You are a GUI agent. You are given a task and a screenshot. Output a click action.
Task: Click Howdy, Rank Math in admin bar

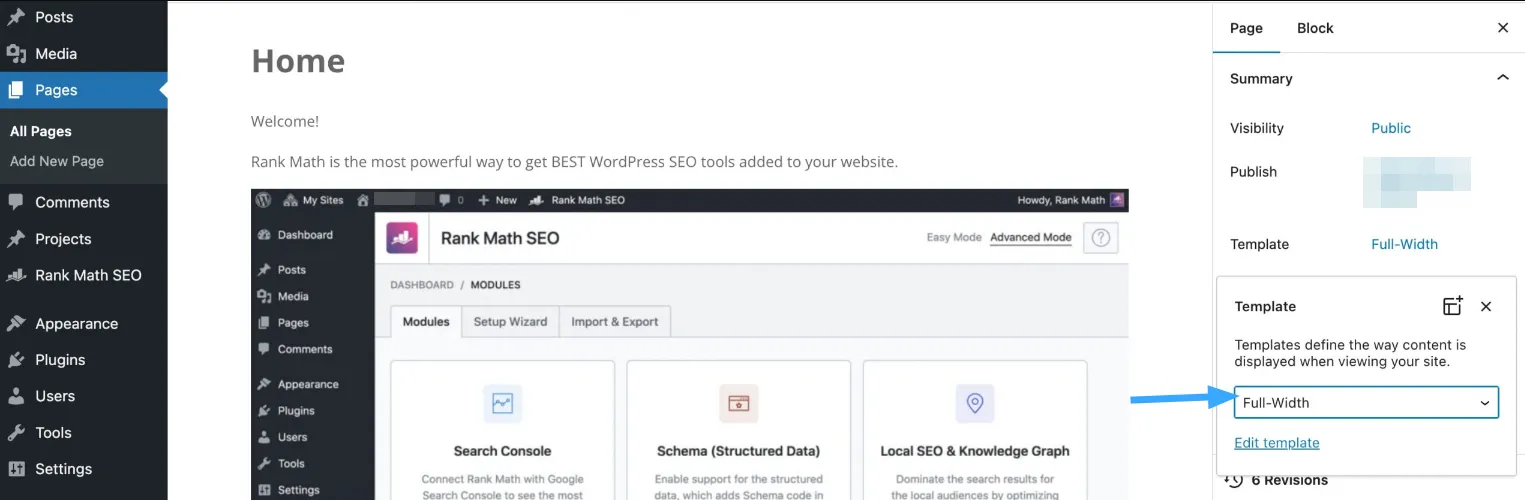click(1071, 200)
